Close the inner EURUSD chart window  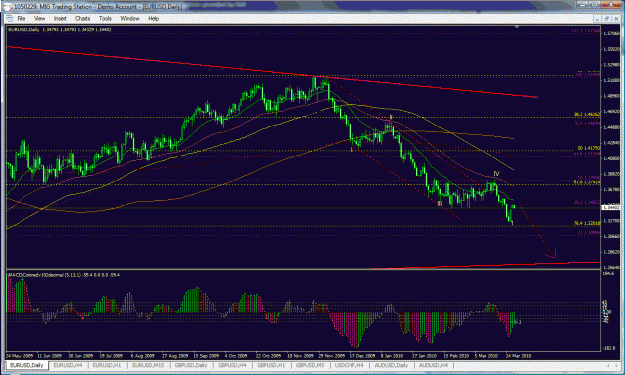(615, 18)
